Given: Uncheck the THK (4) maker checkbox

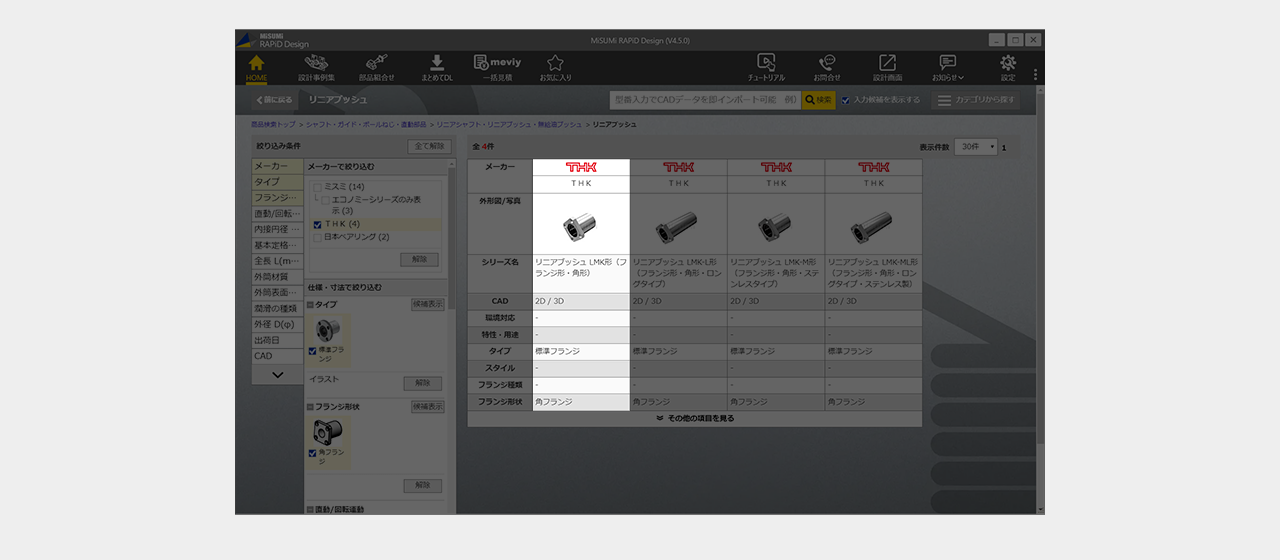Looking at the screenshot, I should tap(318, 224).
